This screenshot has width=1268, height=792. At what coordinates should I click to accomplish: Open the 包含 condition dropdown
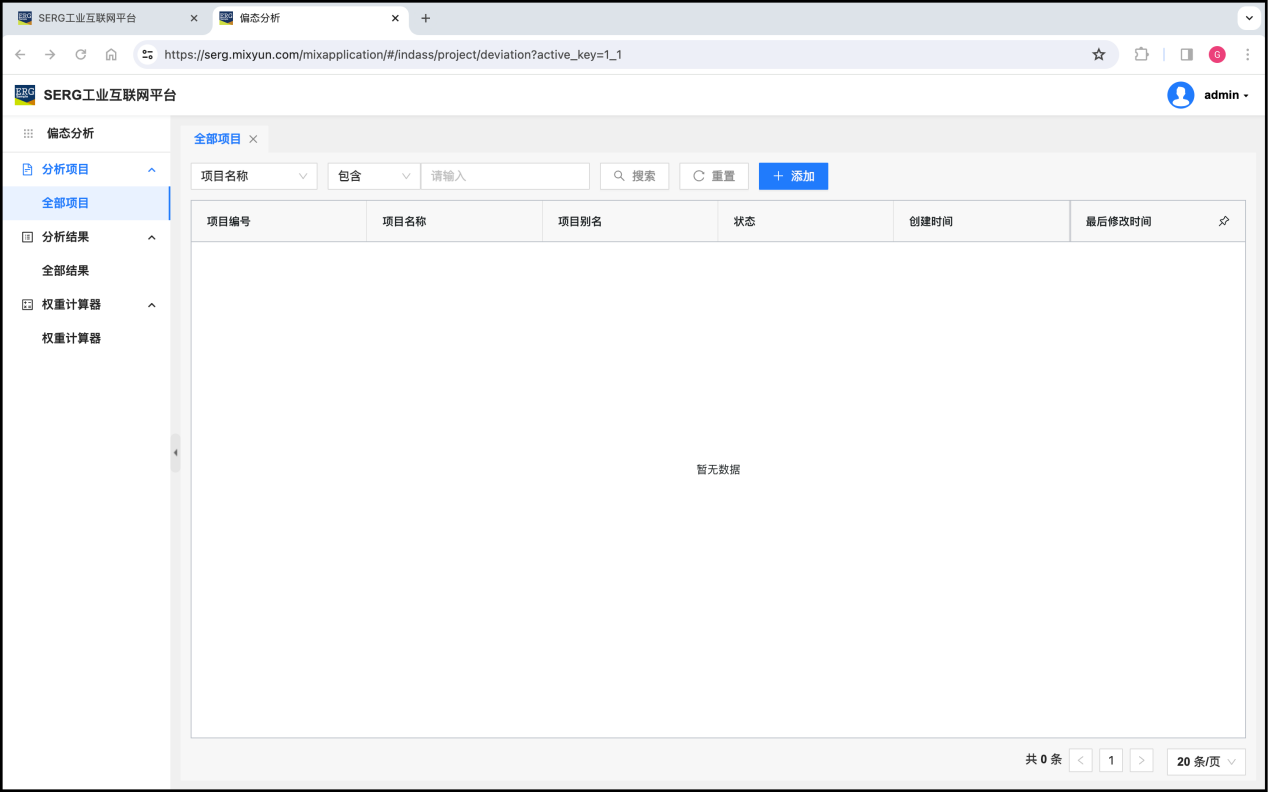374,176
